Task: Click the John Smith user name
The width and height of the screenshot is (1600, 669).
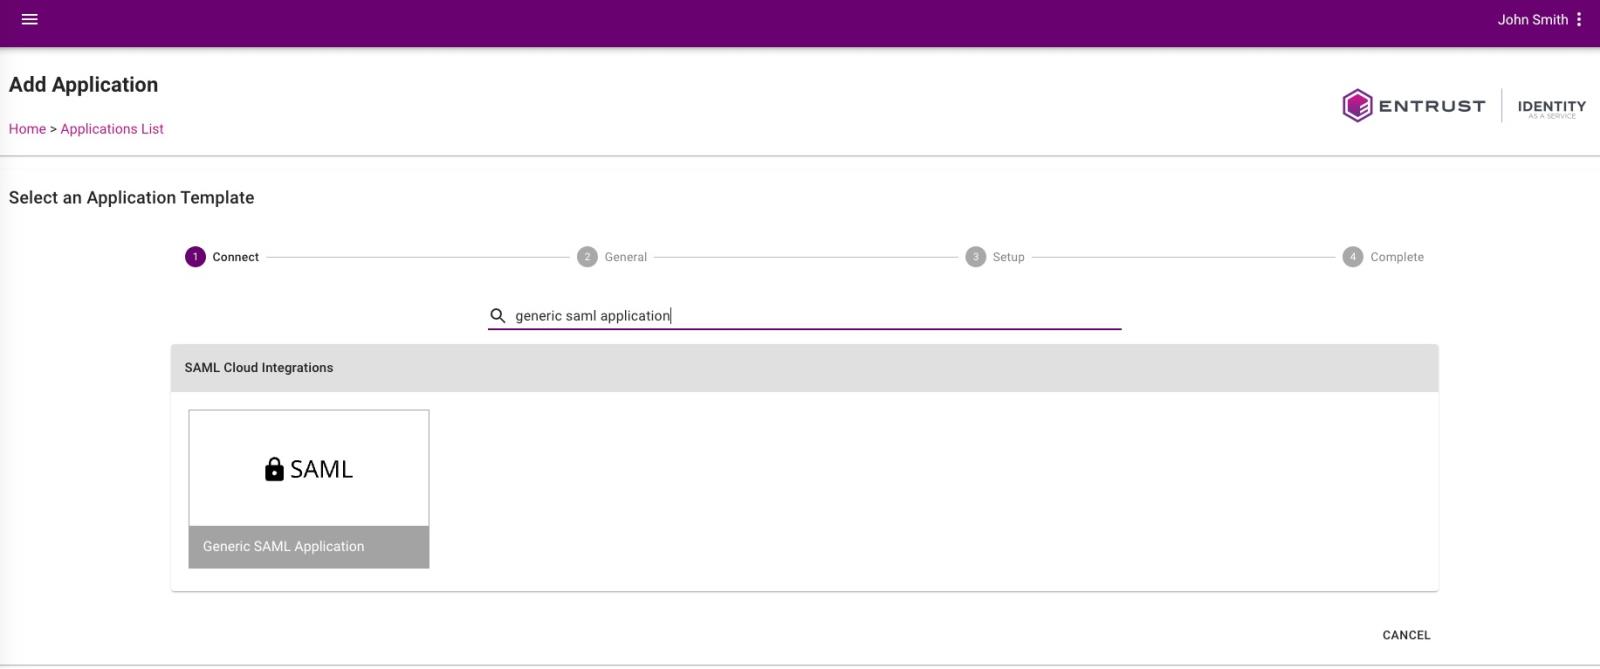Action: coord(1531,19)
